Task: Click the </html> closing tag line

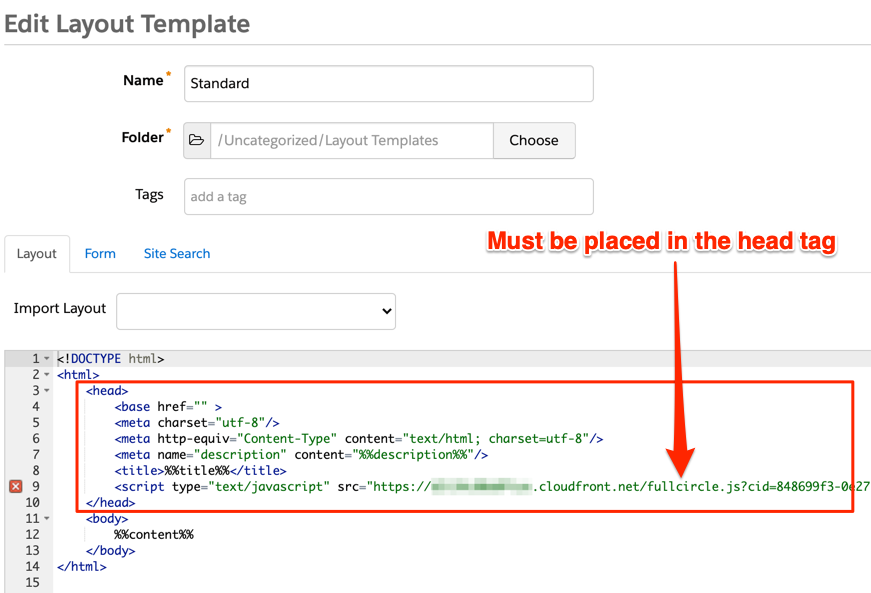Action: 82,567
